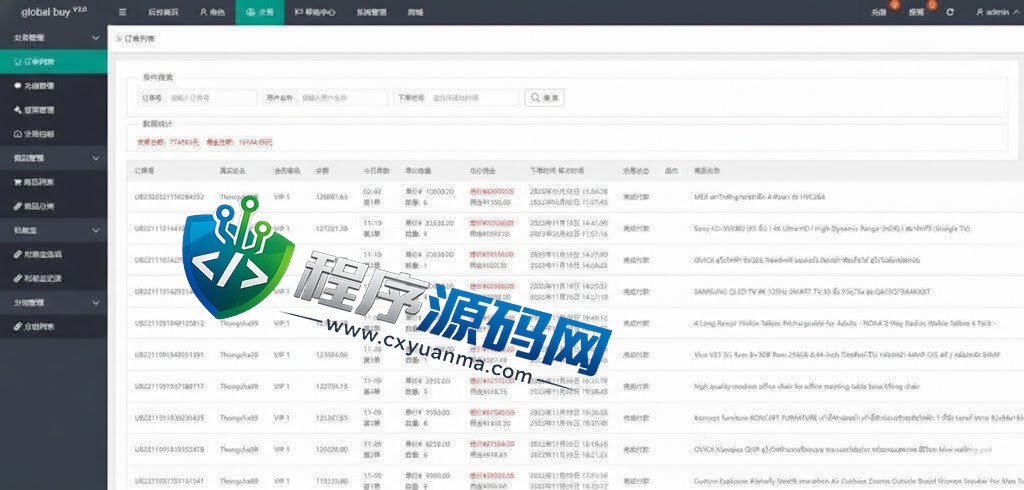Click the SAMSUNG QLED TV 4K product name
This screenshot has height=490, width=1024.
pos(812,291)
